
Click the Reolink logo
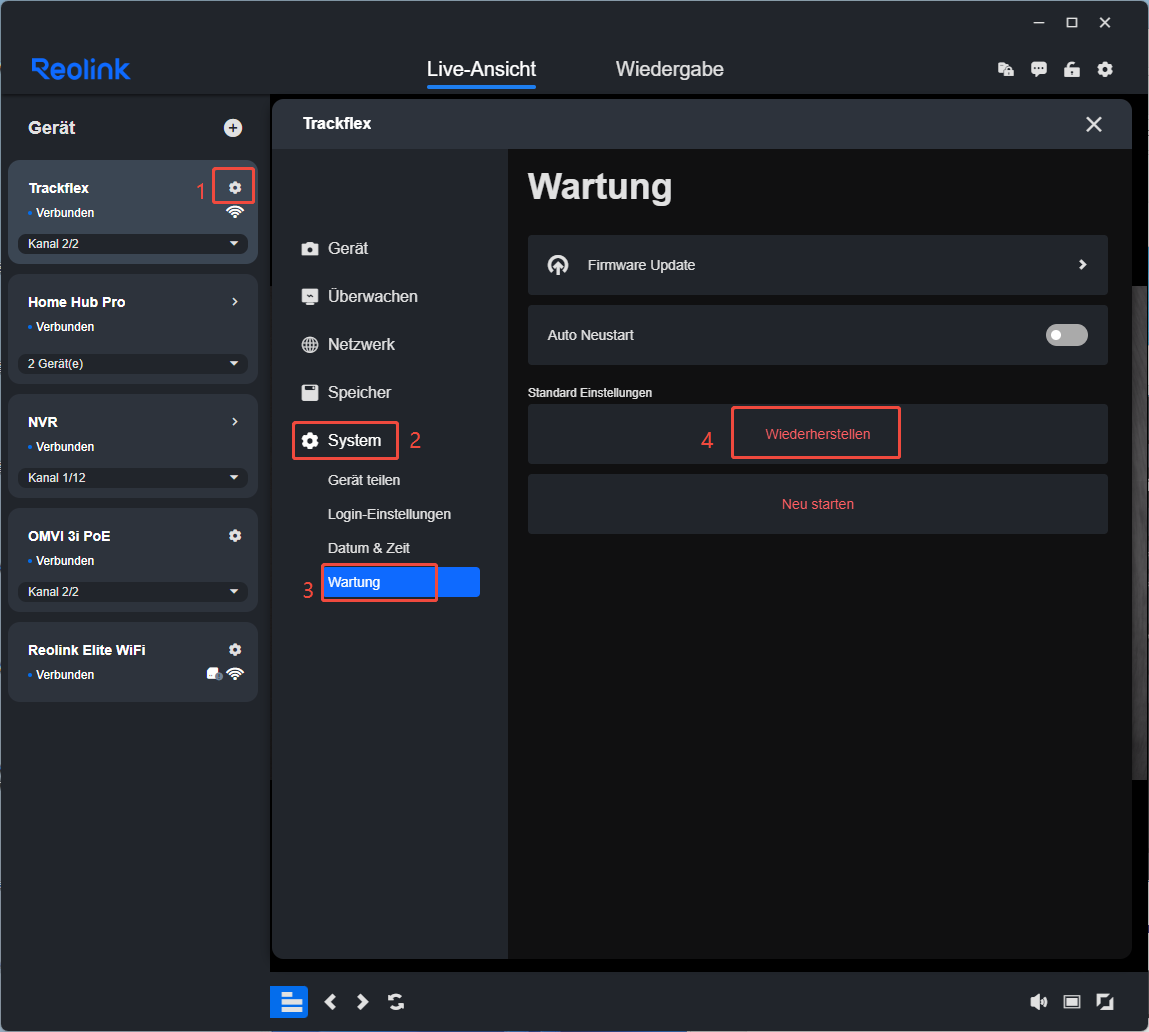pyautogui.click(x=81, y=69)
